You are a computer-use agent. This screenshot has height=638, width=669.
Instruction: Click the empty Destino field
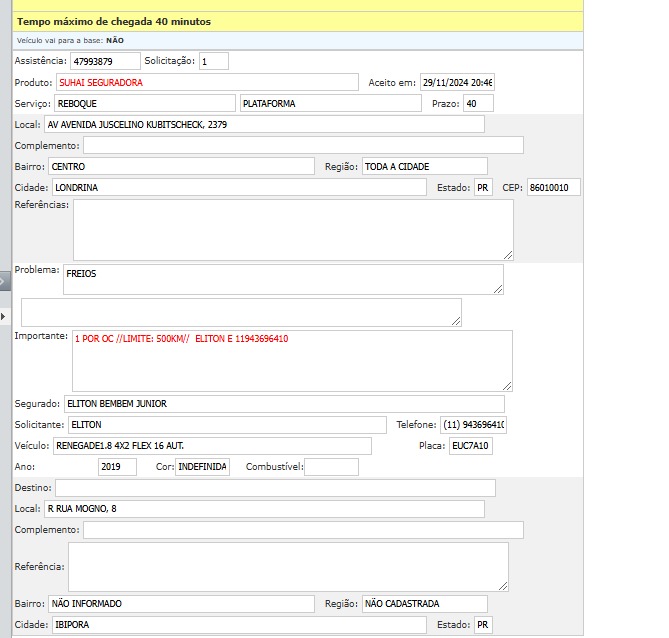pyautogui.click(x=275, y=488)
